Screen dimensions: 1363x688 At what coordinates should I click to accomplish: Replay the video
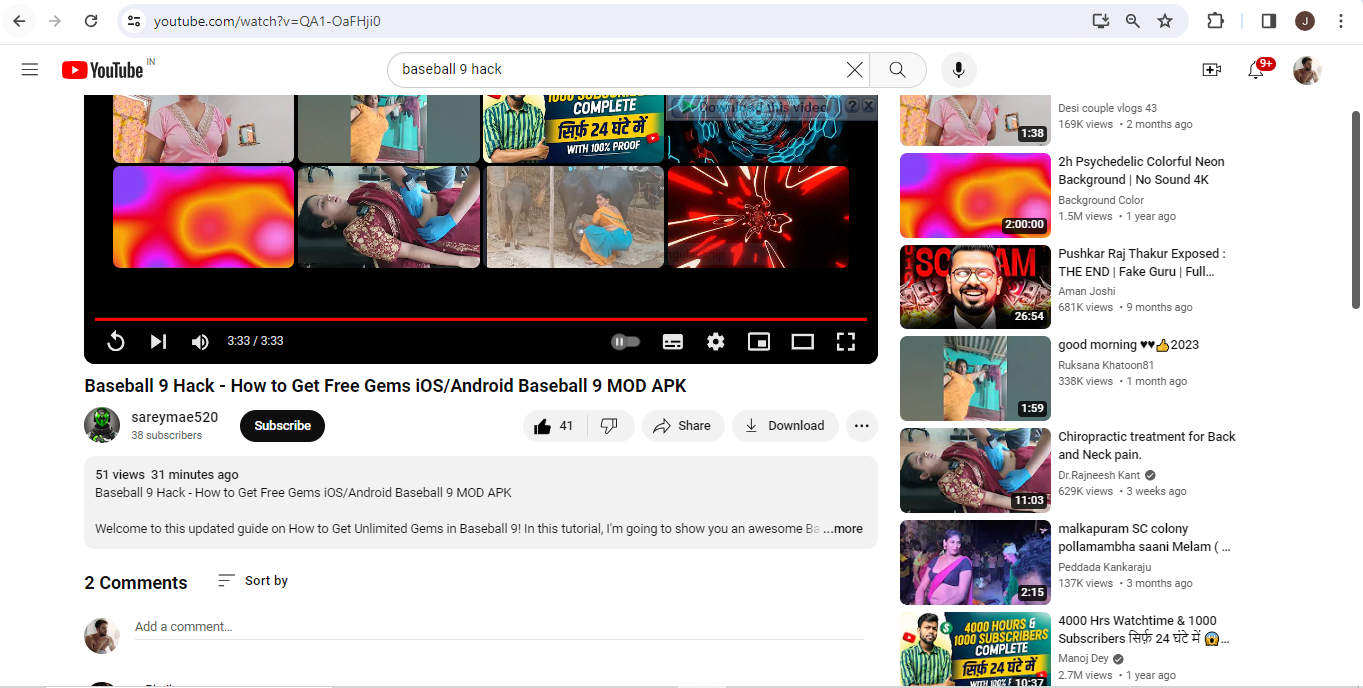(115, 341)
